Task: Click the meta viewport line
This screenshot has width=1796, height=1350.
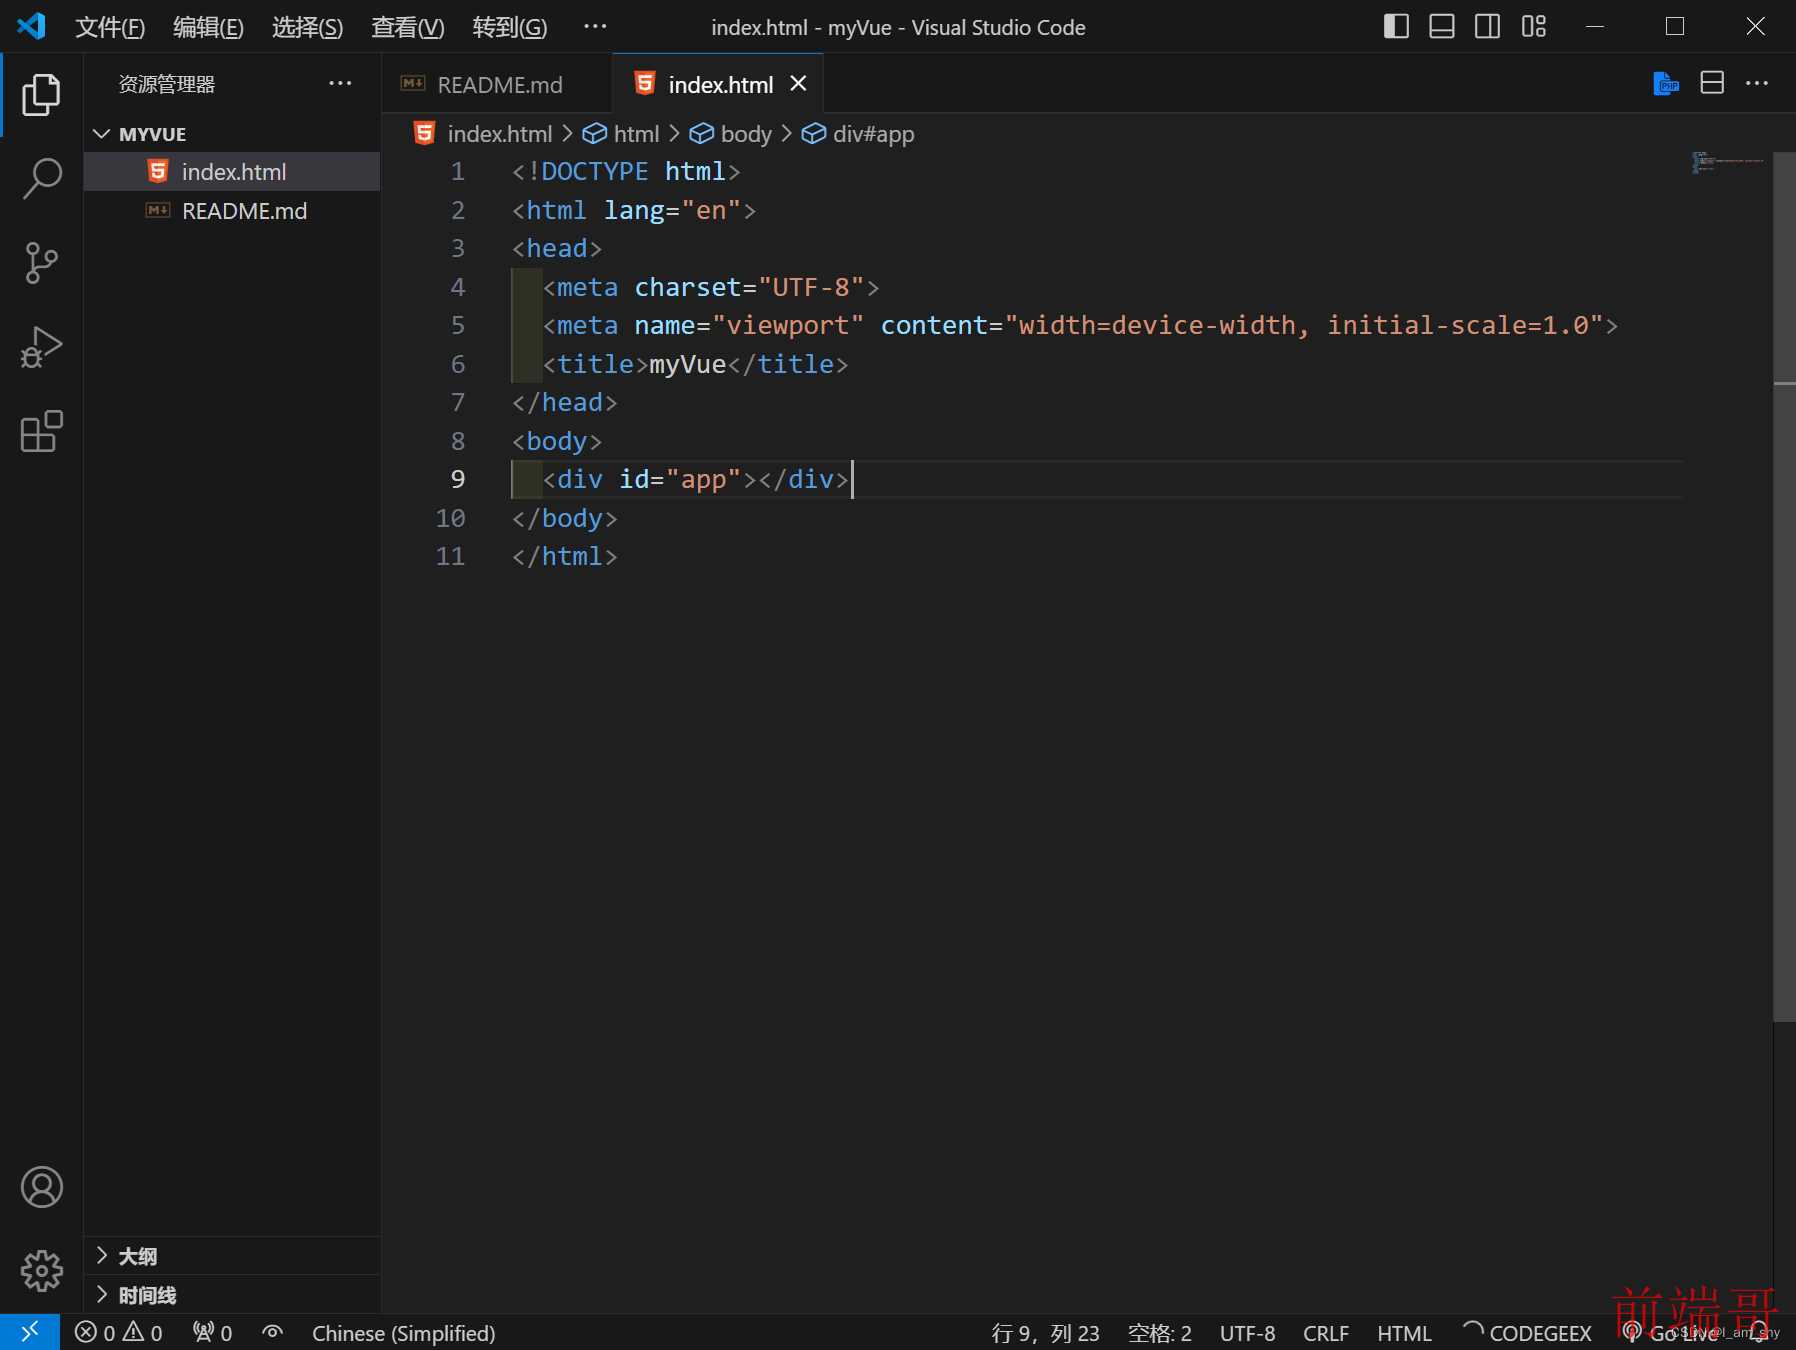Action: point(1080,325)
